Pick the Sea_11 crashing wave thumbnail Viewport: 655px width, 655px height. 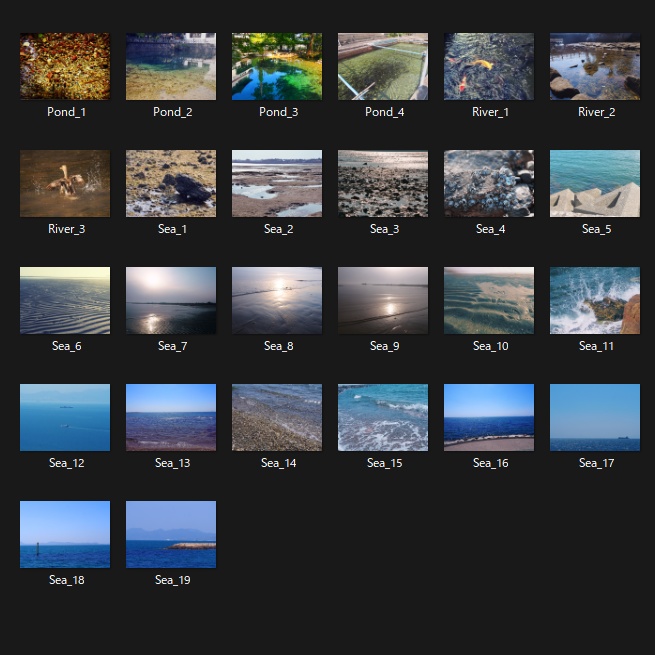[x=595, y=300]
